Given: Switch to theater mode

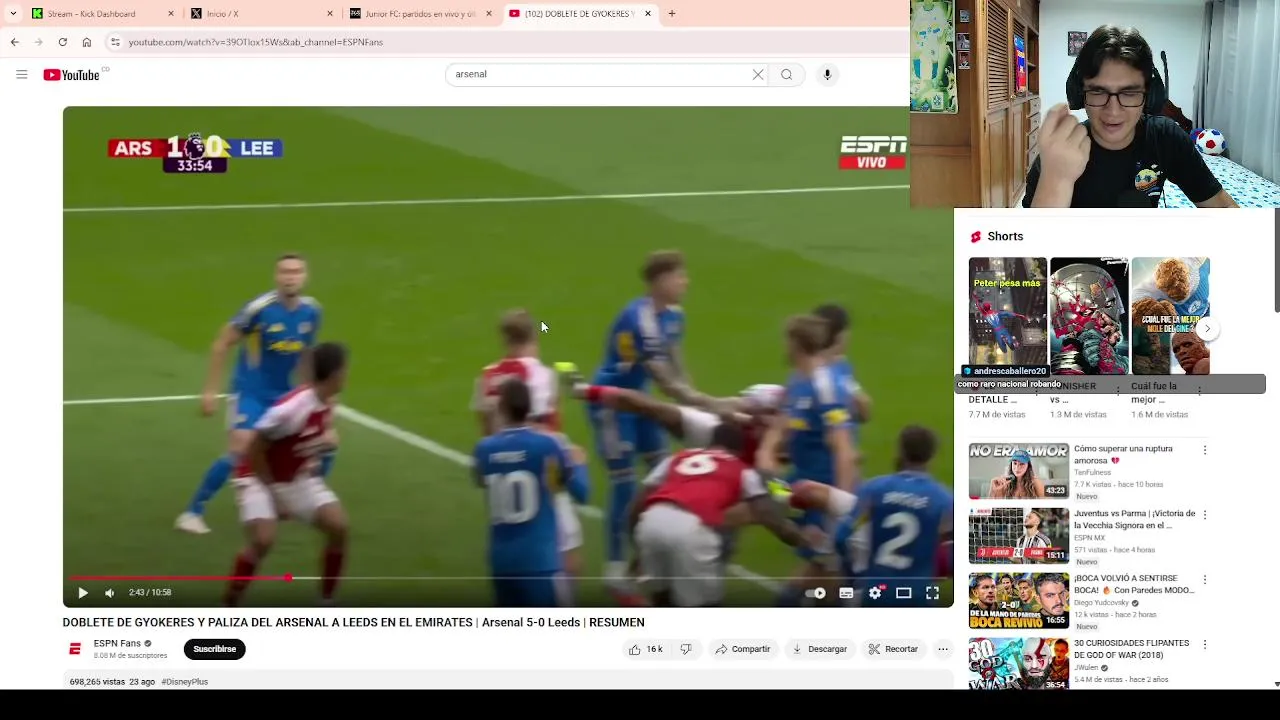Looking at the screenshot, I should coord(903,593).
